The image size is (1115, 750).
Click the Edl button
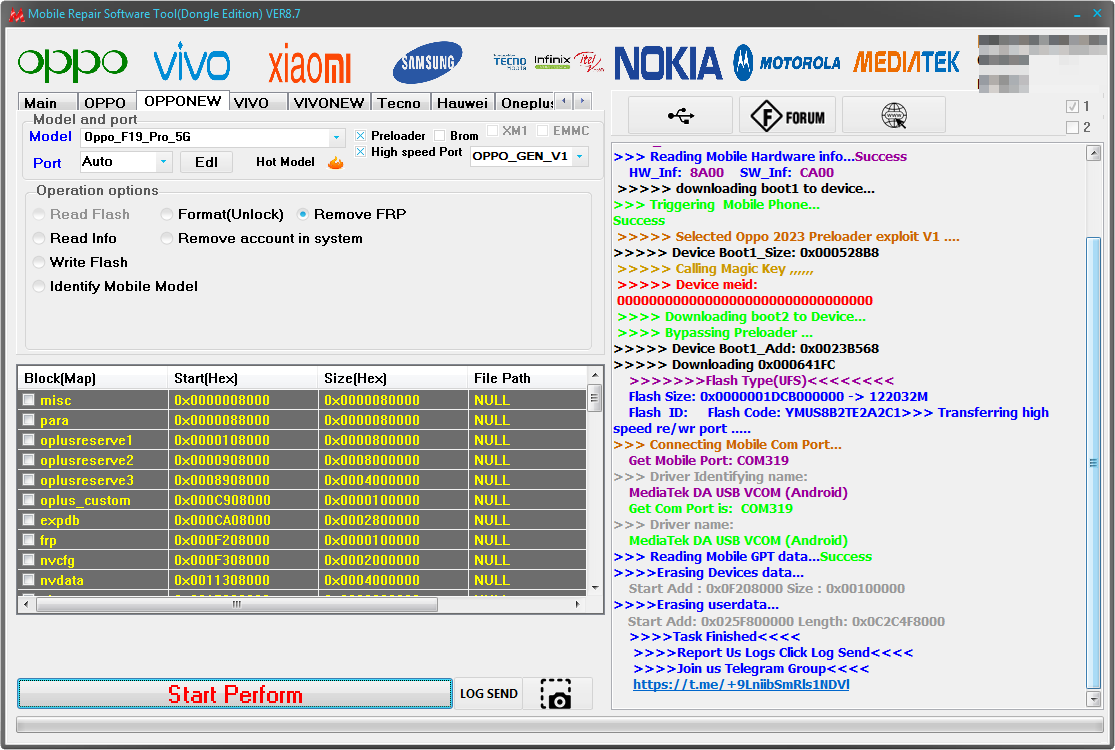coord(206,162)
